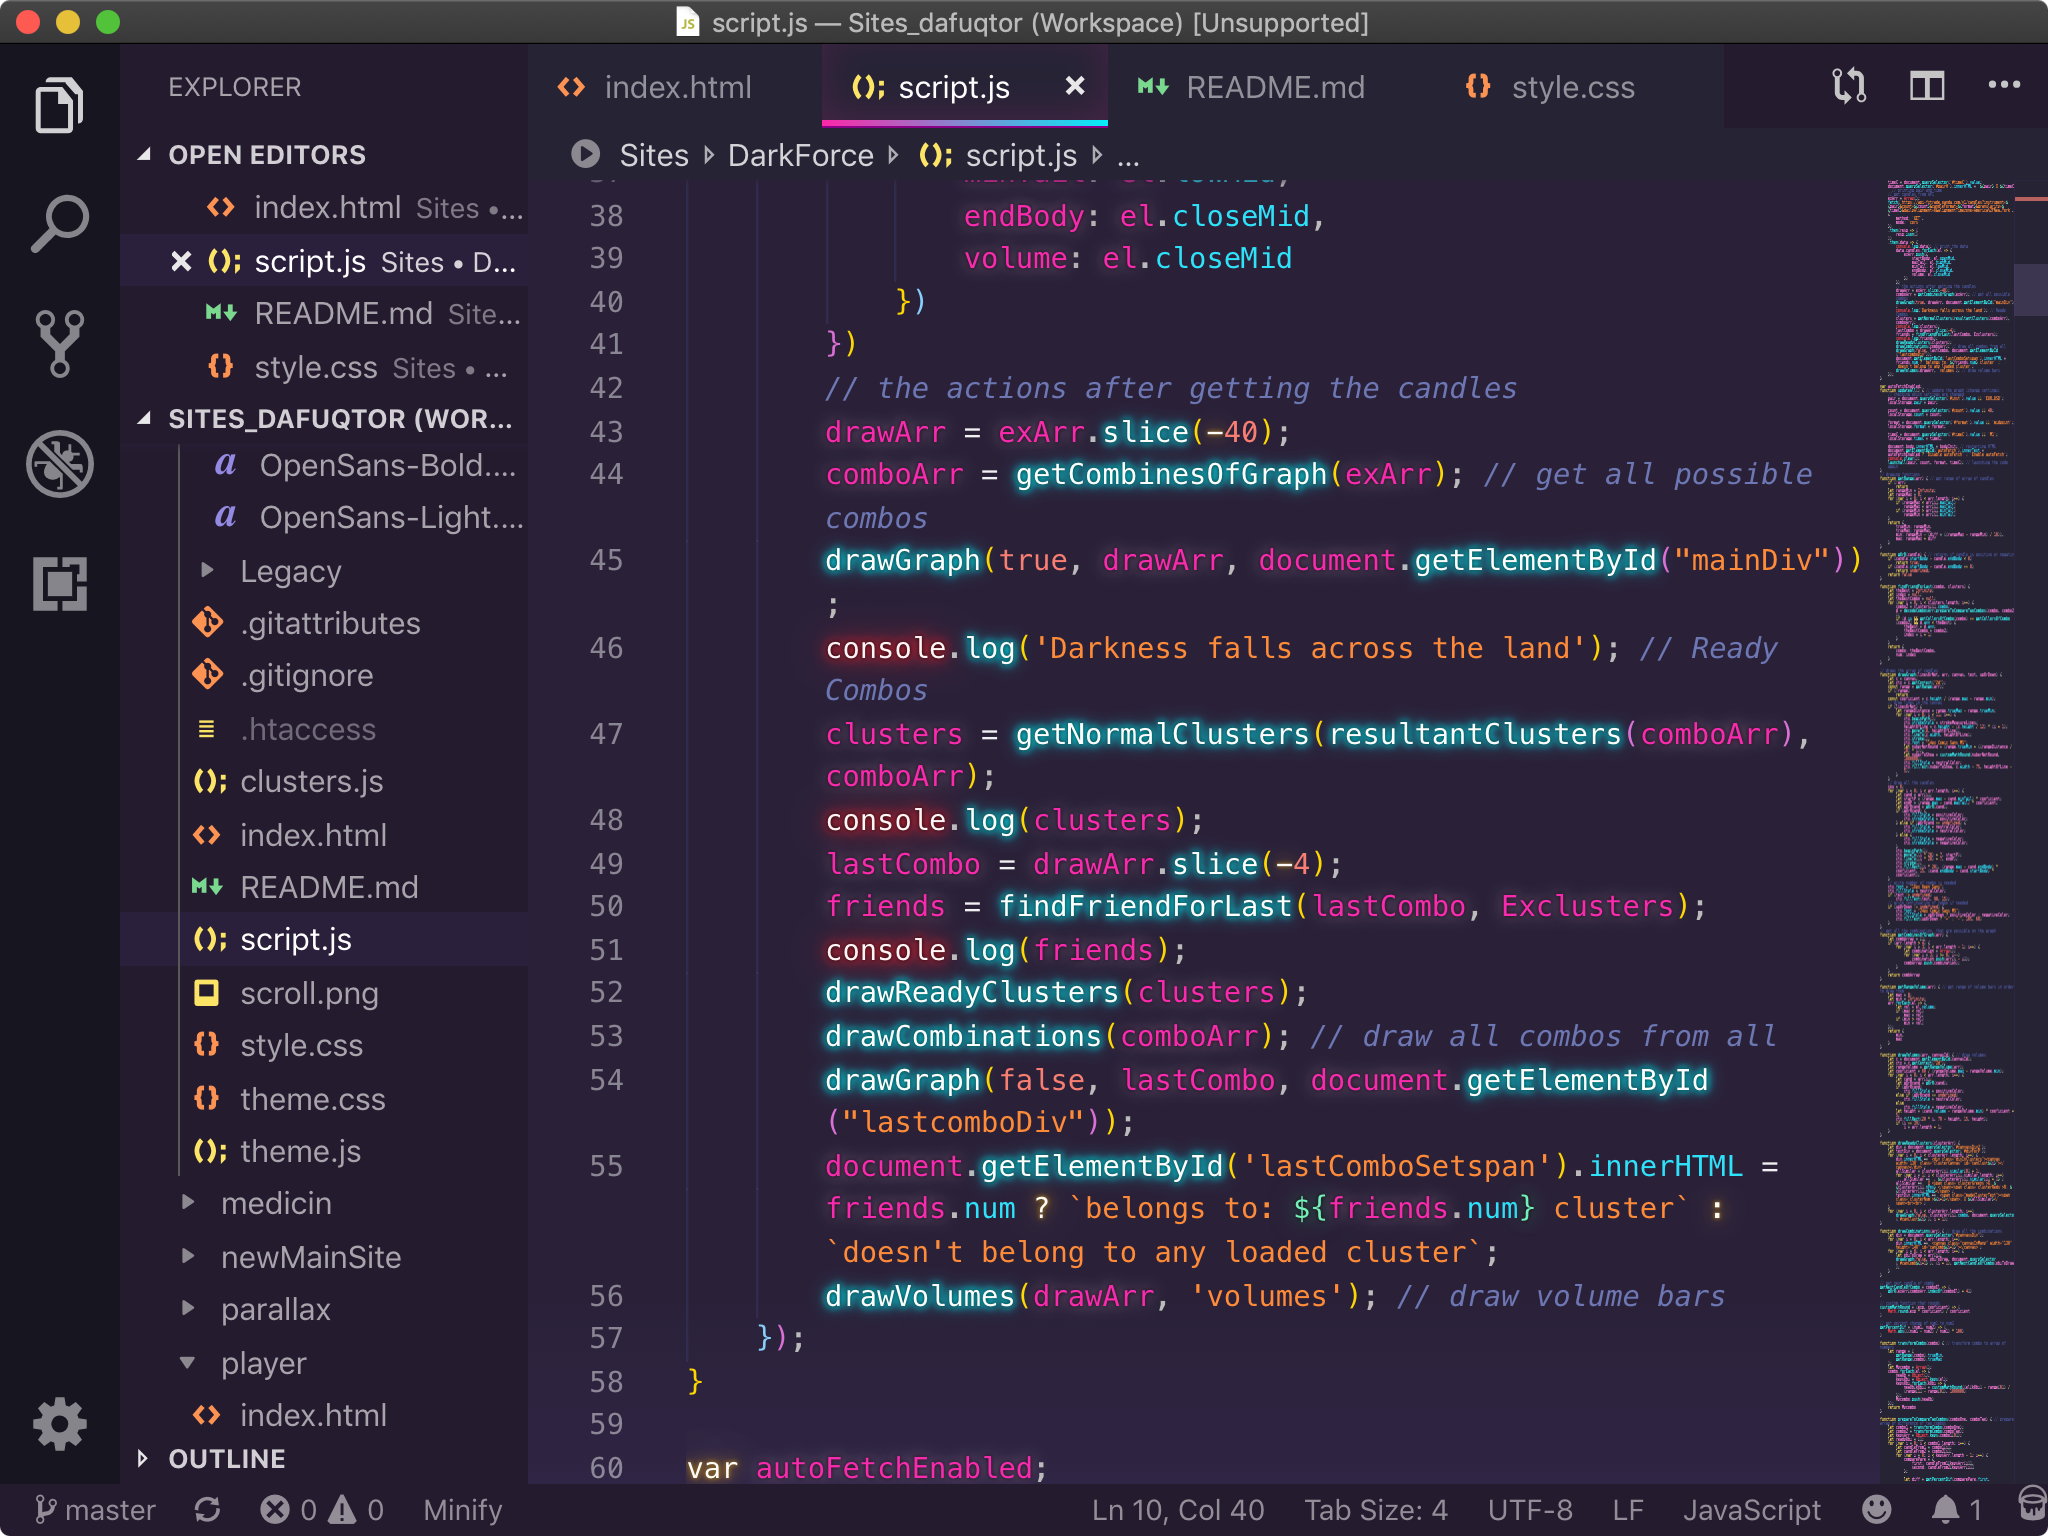The width and height of the screenshot is (2048, 1536).
Task: Open the Source Control view
Action: click(x=59, y=343)
